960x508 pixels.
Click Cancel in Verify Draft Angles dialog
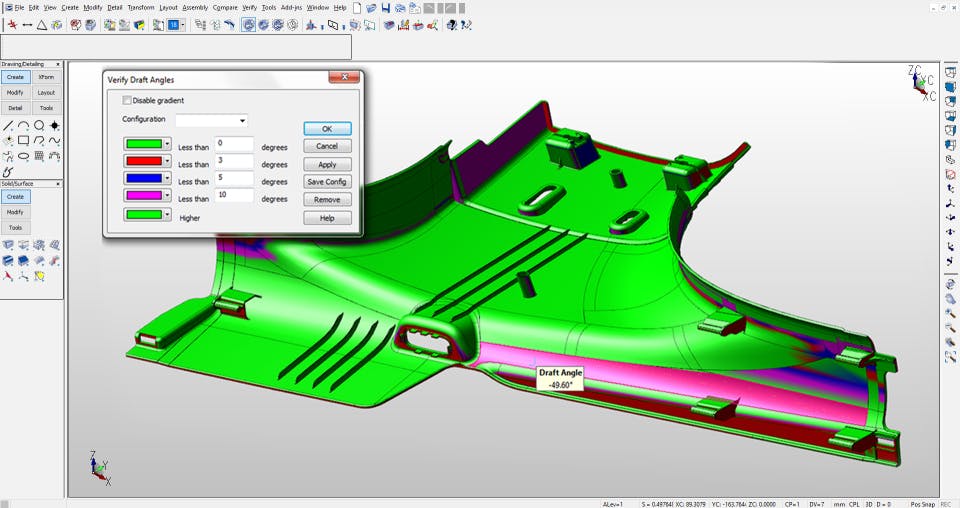click(x=328, y=146)
